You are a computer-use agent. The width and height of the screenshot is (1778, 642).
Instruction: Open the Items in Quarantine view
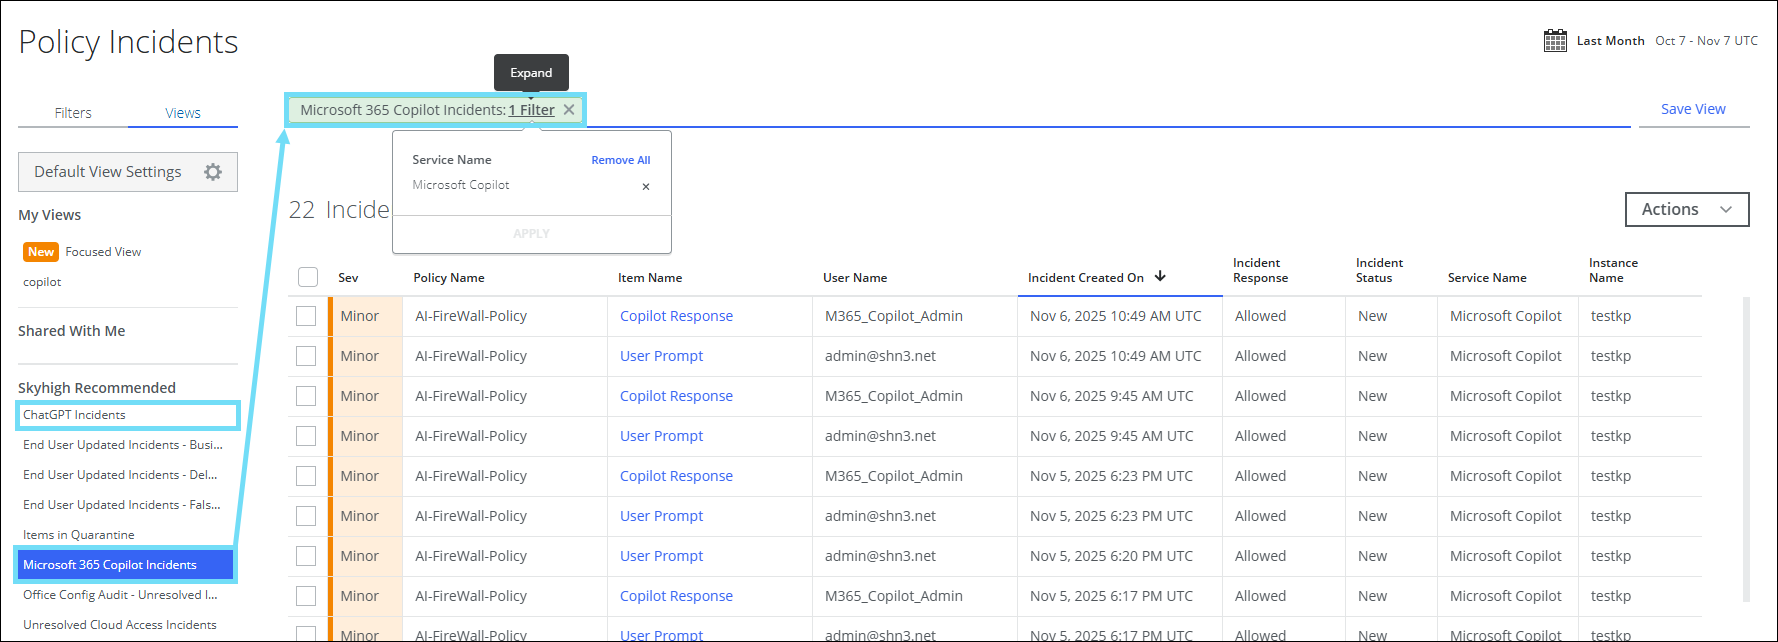pyautogui.click(x=78, y=535)
